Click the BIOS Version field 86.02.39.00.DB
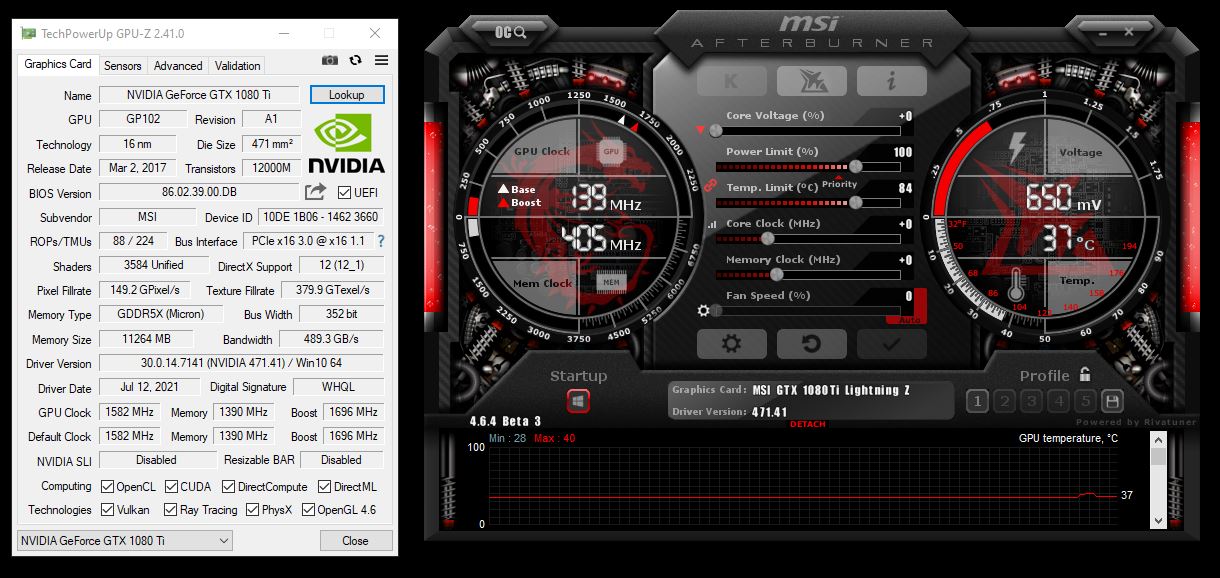Viewport: 1220px width, 578px height. (x=199, y=192)
